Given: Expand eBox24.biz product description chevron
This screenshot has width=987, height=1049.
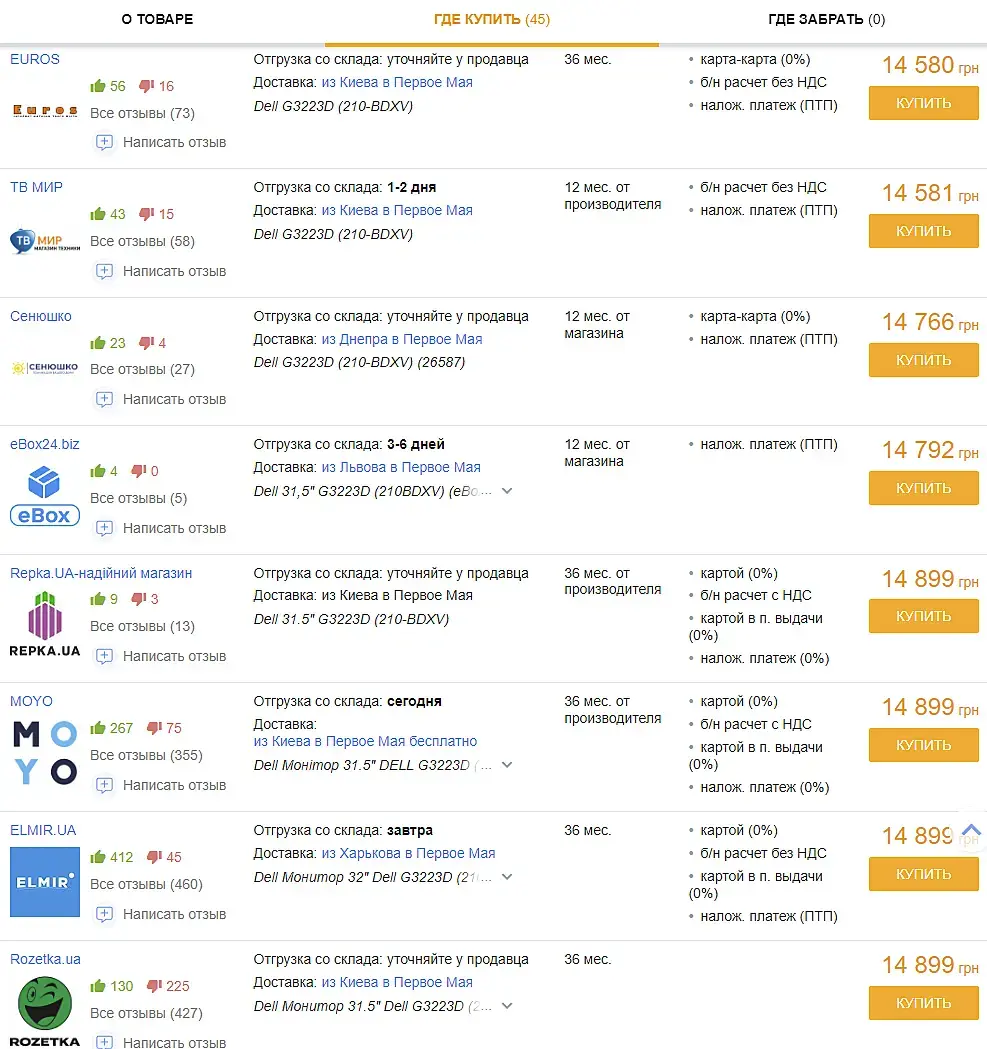Looking at the screenshot, I should (507, 491).
